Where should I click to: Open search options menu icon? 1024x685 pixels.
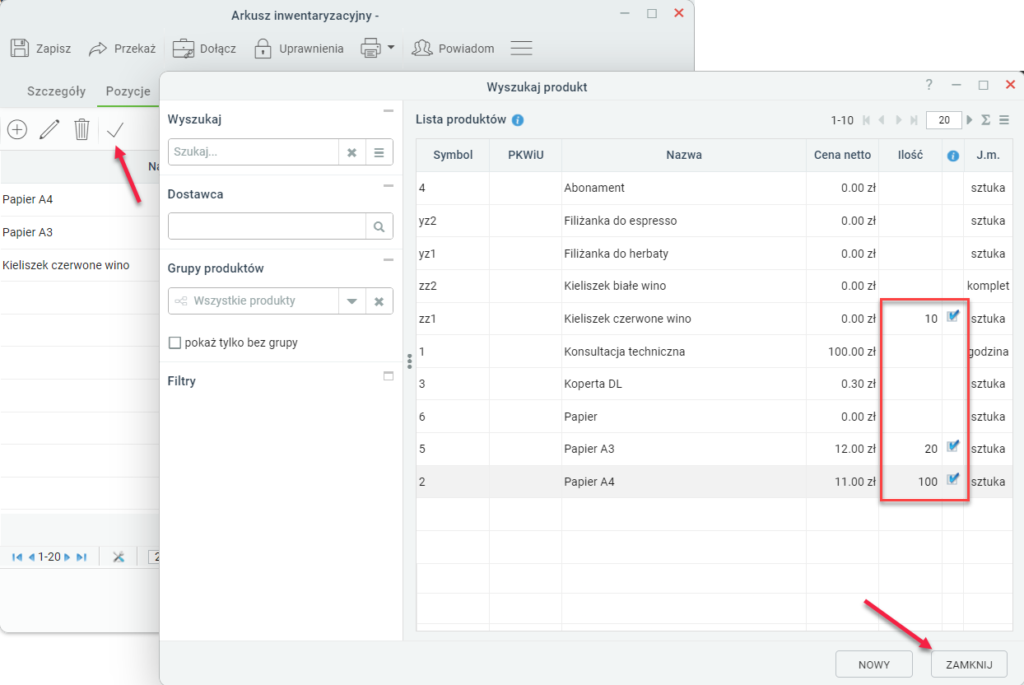(x=379, y=152)
